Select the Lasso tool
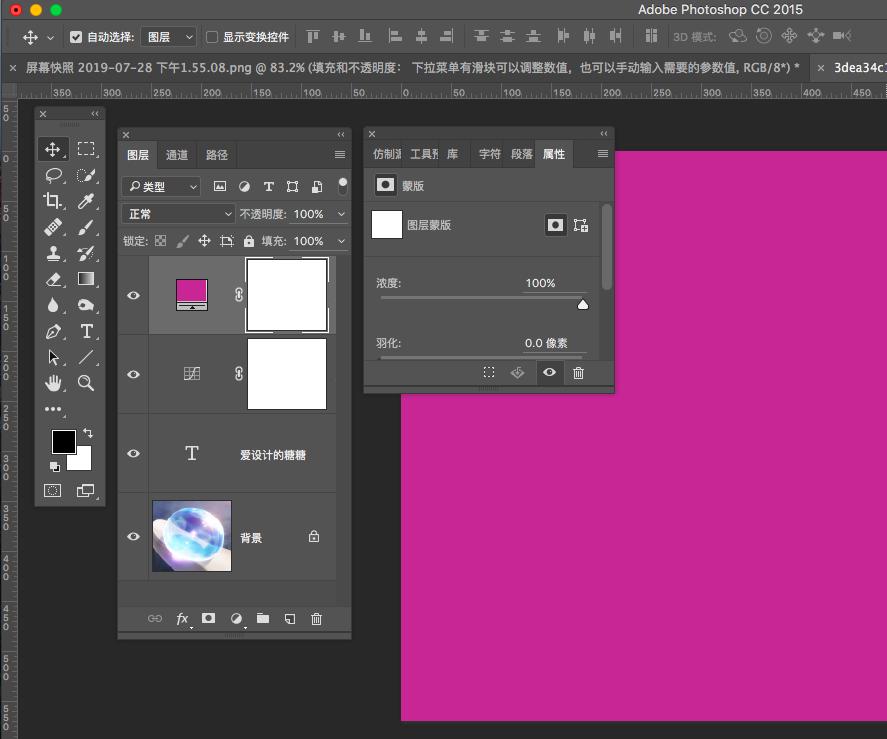Viewport: 887px width, 739px height. (53, 175)
